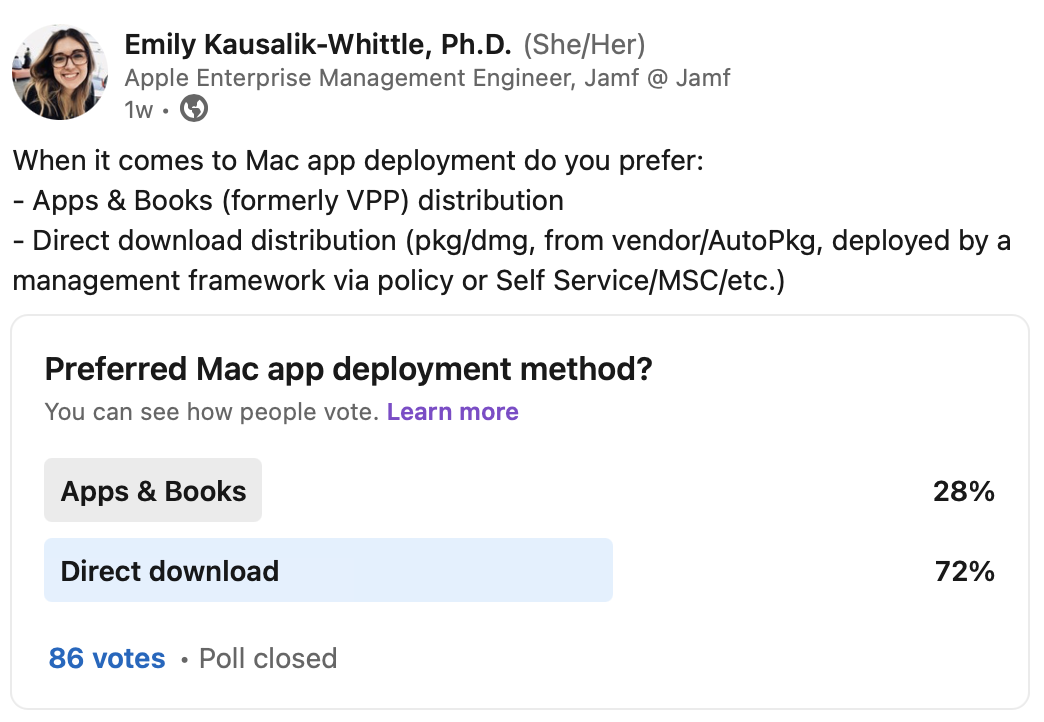
Task: Open the Learn more link
Action: coord(452,412)
